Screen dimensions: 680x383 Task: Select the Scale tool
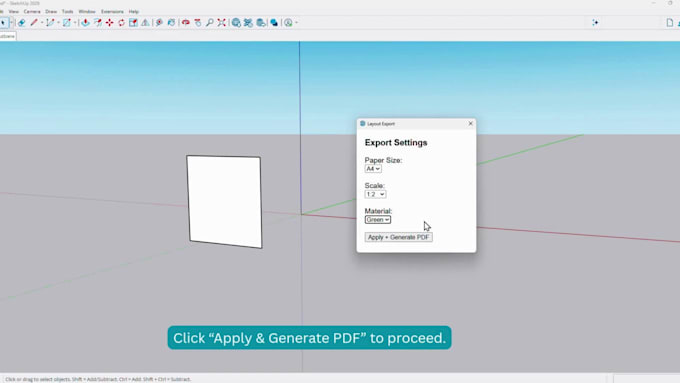133,23
